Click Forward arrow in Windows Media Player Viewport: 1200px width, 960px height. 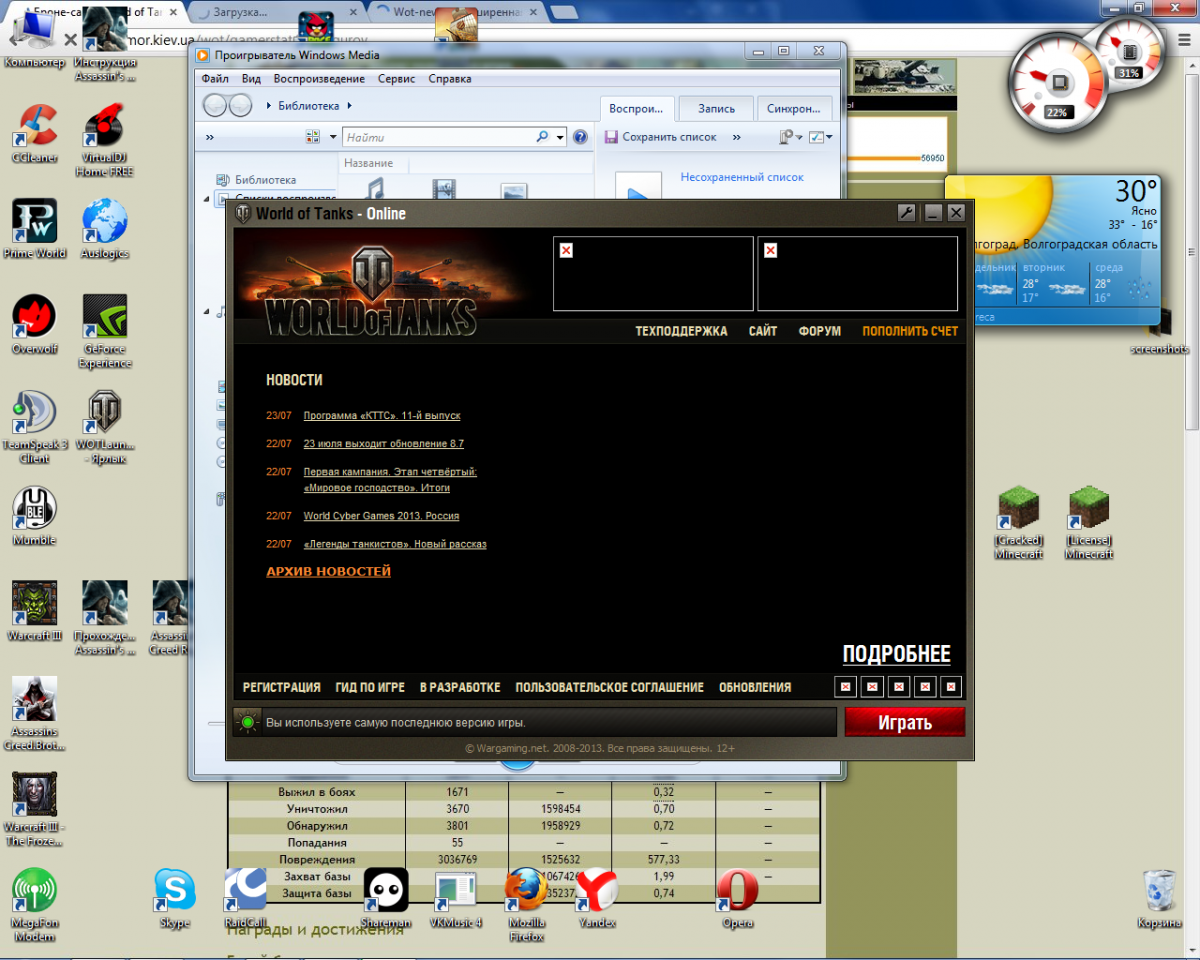pyautogui.click(x=240, y=105)
